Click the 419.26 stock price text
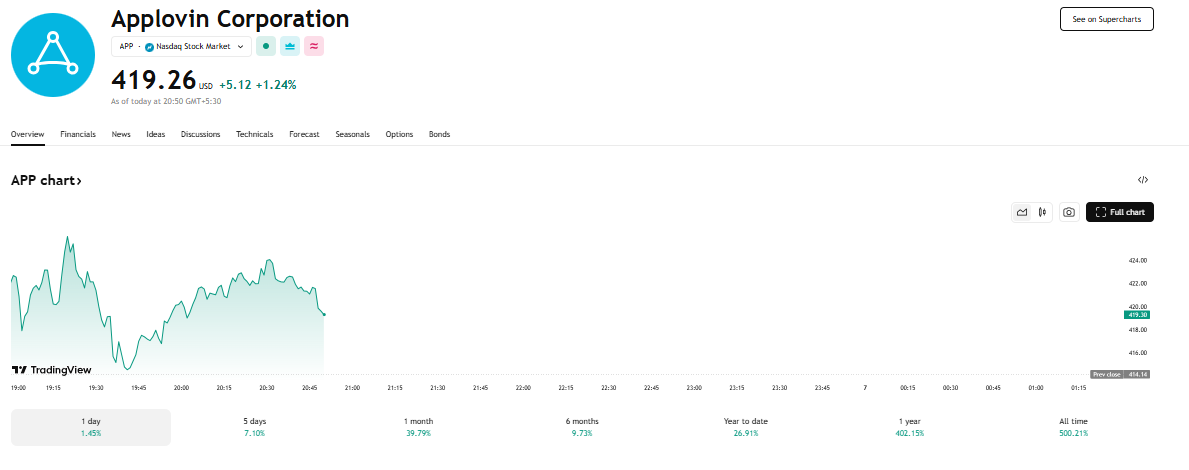Screen dimensions: 1189x470 153,80
